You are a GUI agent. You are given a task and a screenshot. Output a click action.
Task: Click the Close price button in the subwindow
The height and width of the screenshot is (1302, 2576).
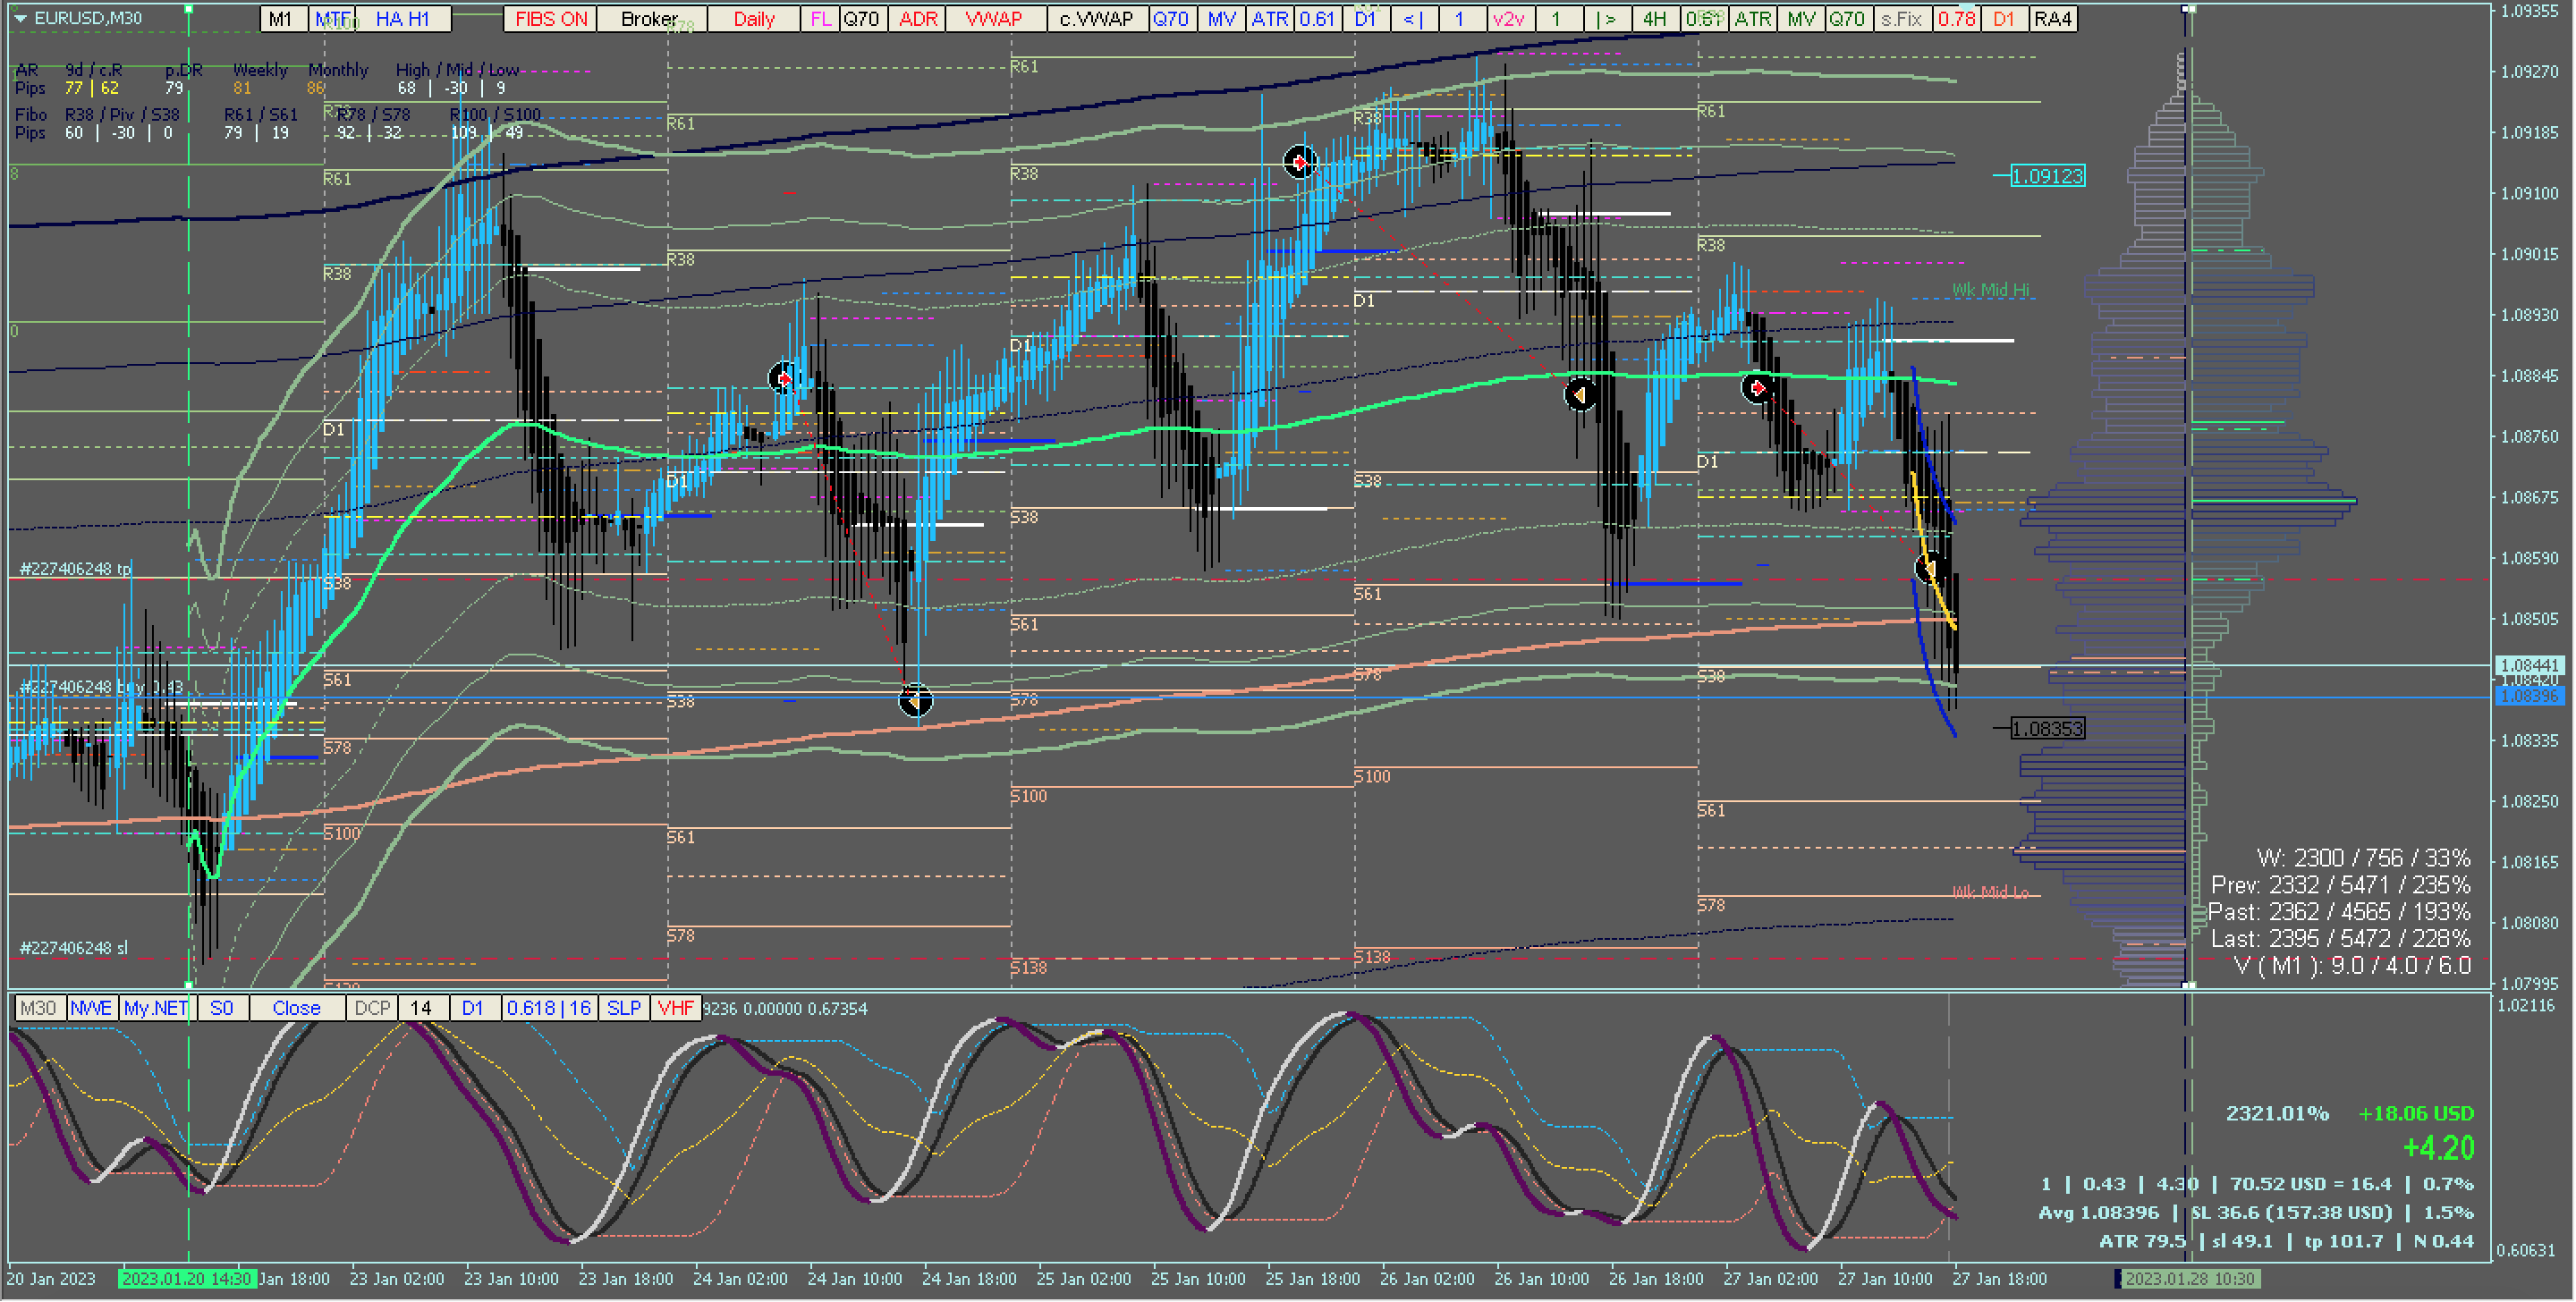296,1008
